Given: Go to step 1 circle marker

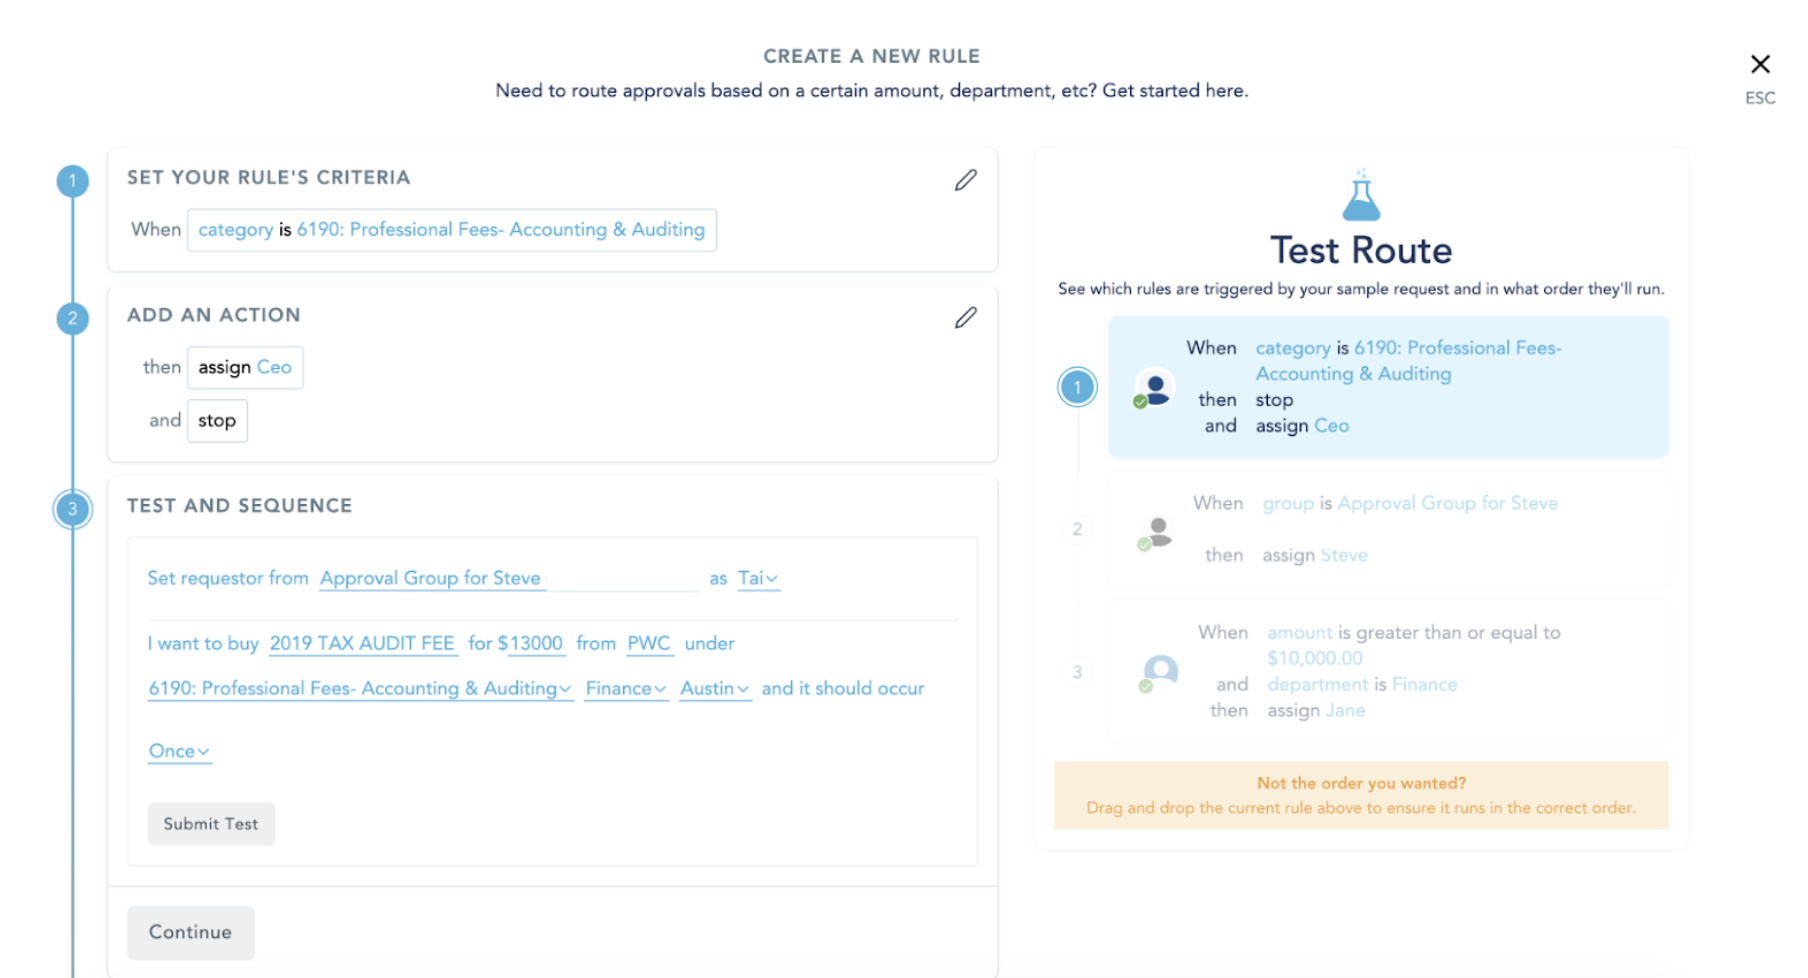Looking at the screenshot, I should click(x=72, y=181).
